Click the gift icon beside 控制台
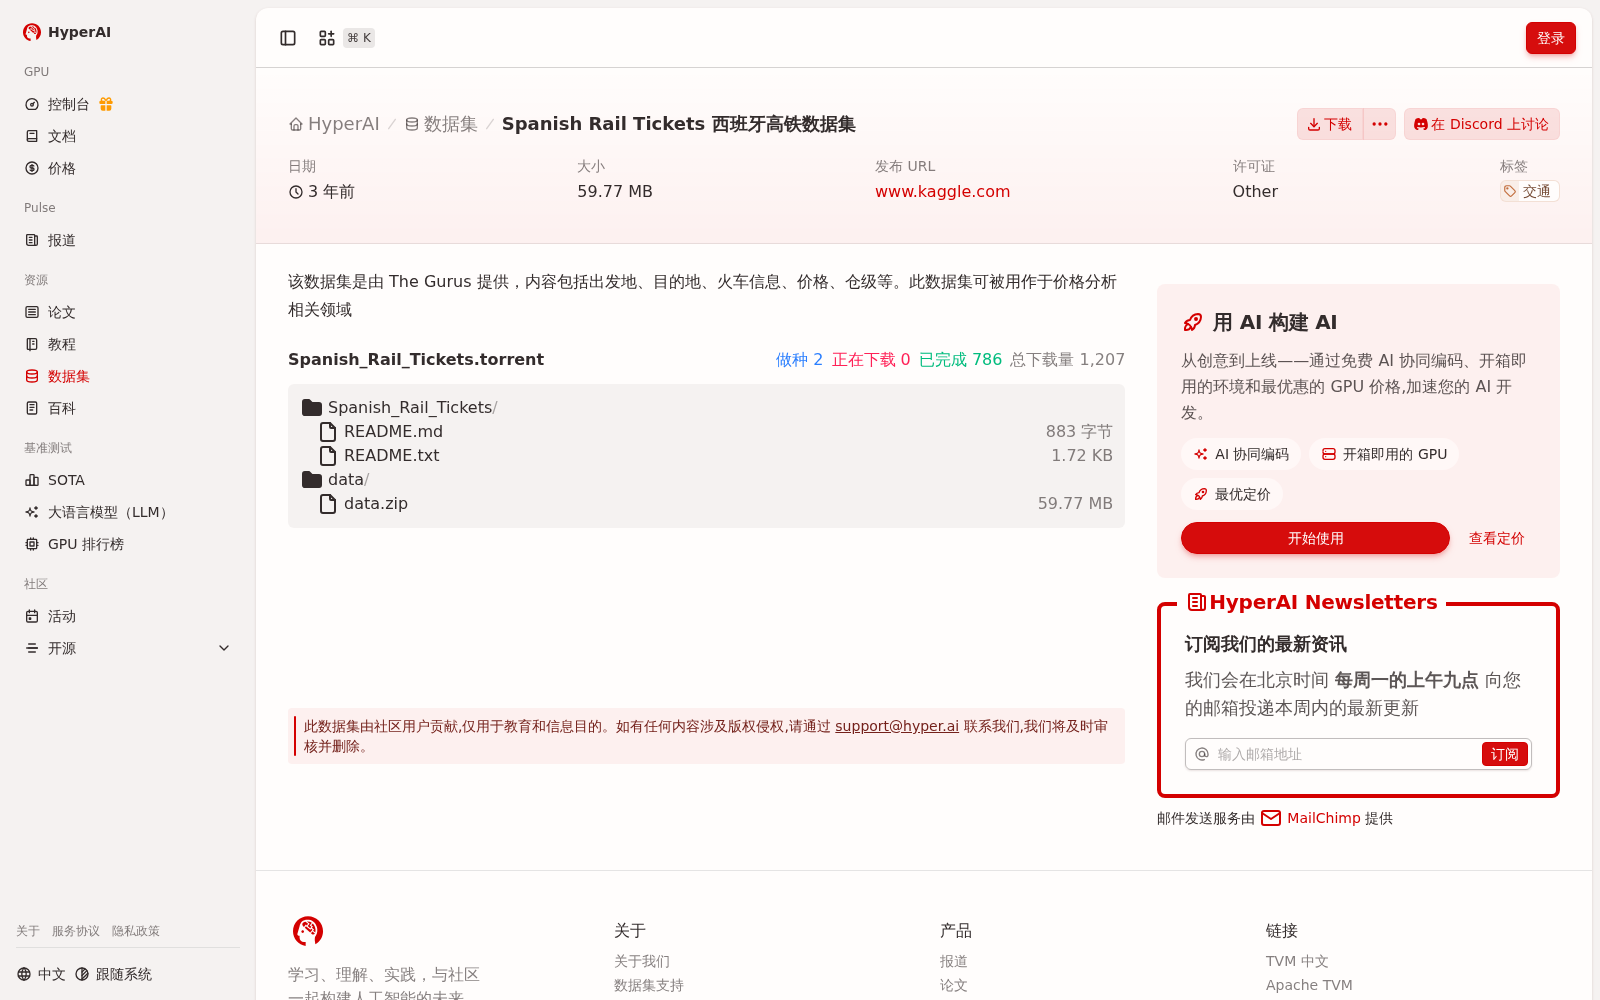 [x=106, y=104]
